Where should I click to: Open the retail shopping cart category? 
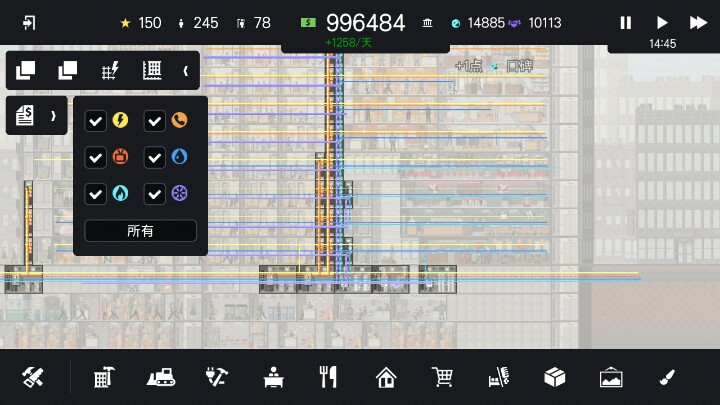(x=441, y=377)
